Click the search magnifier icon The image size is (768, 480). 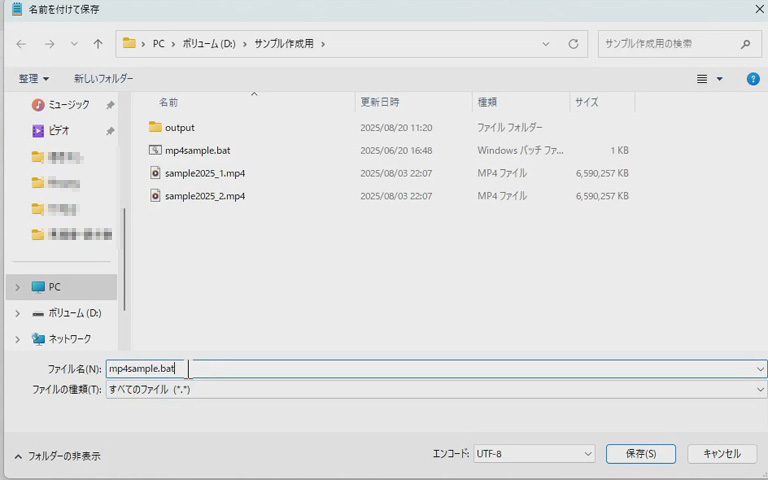(745, 44)
